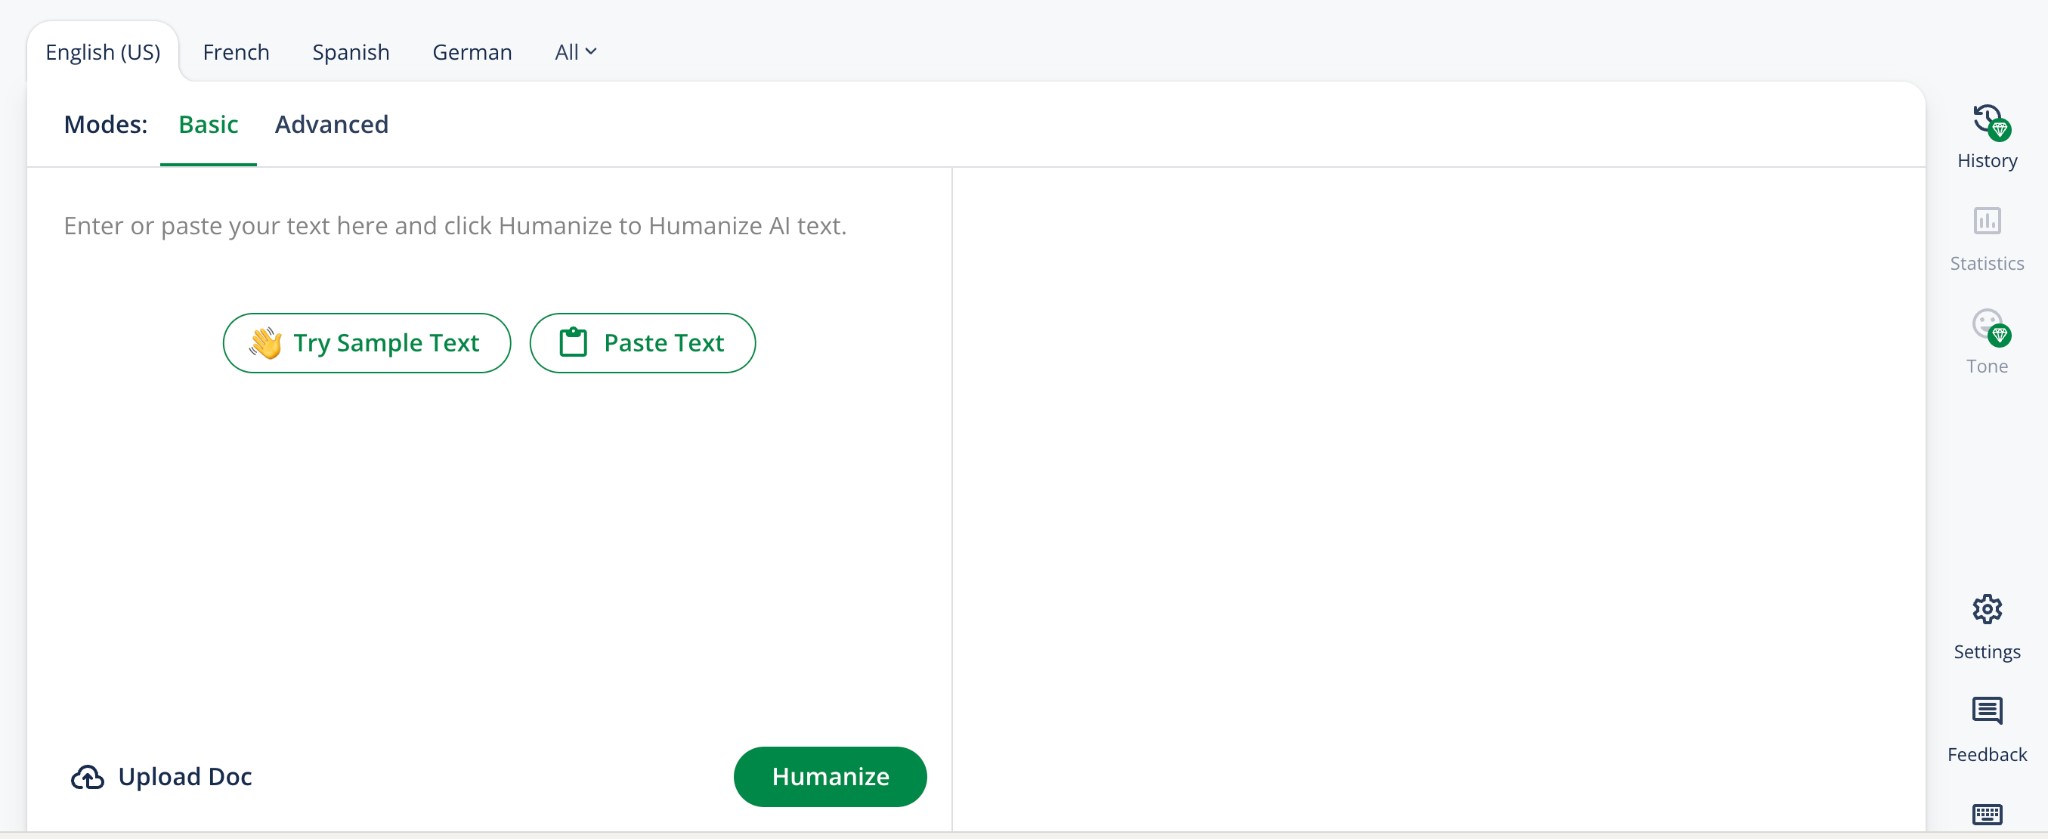This screenshot has width=2048, height=839.
Task: Click the Paste Text button
Action: [643, 342]
